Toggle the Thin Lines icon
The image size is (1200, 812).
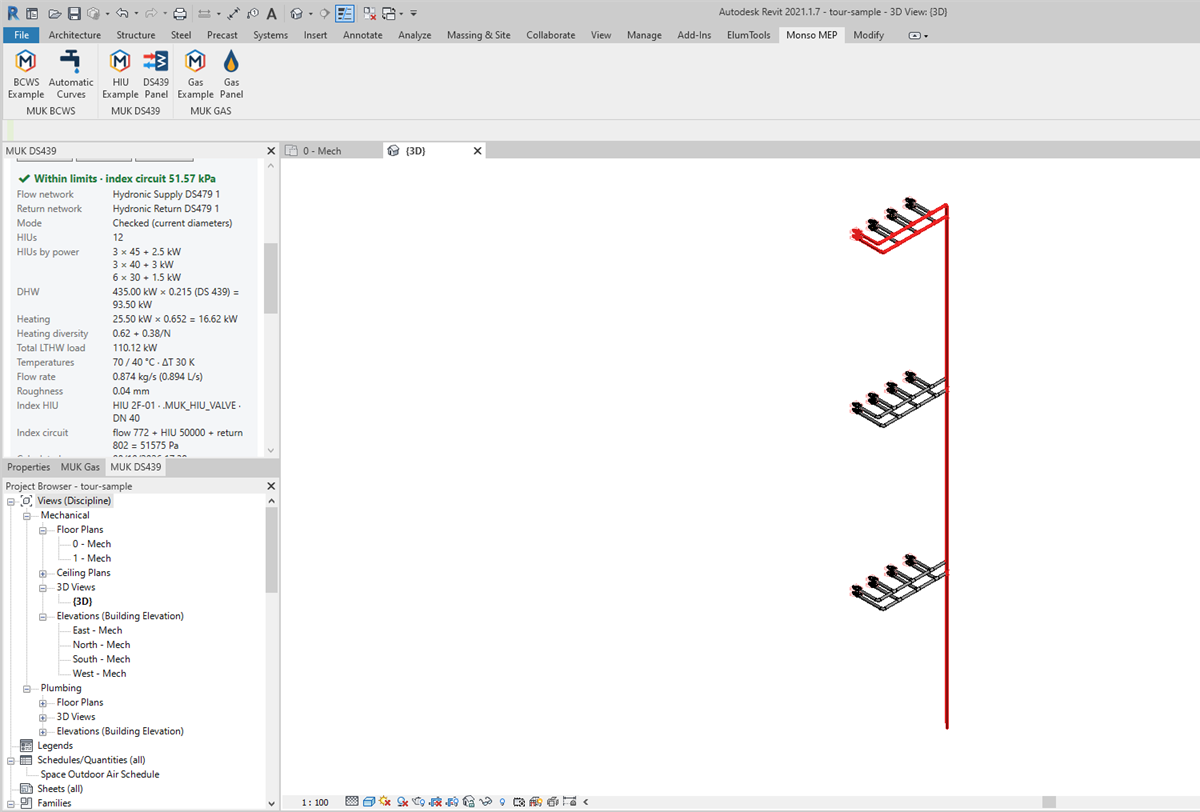point(344,14)
